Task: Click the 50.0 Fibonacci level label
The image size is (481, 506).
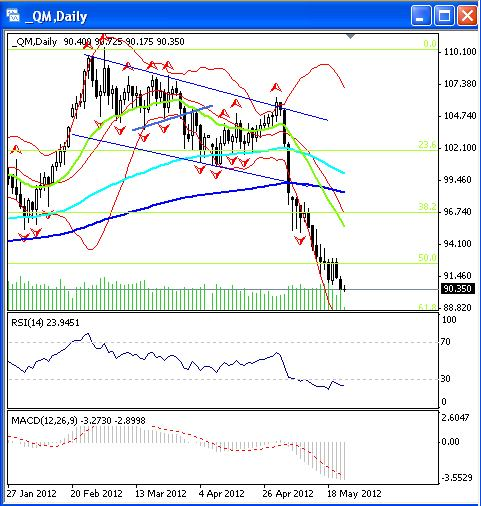Action: pos(427,258)
